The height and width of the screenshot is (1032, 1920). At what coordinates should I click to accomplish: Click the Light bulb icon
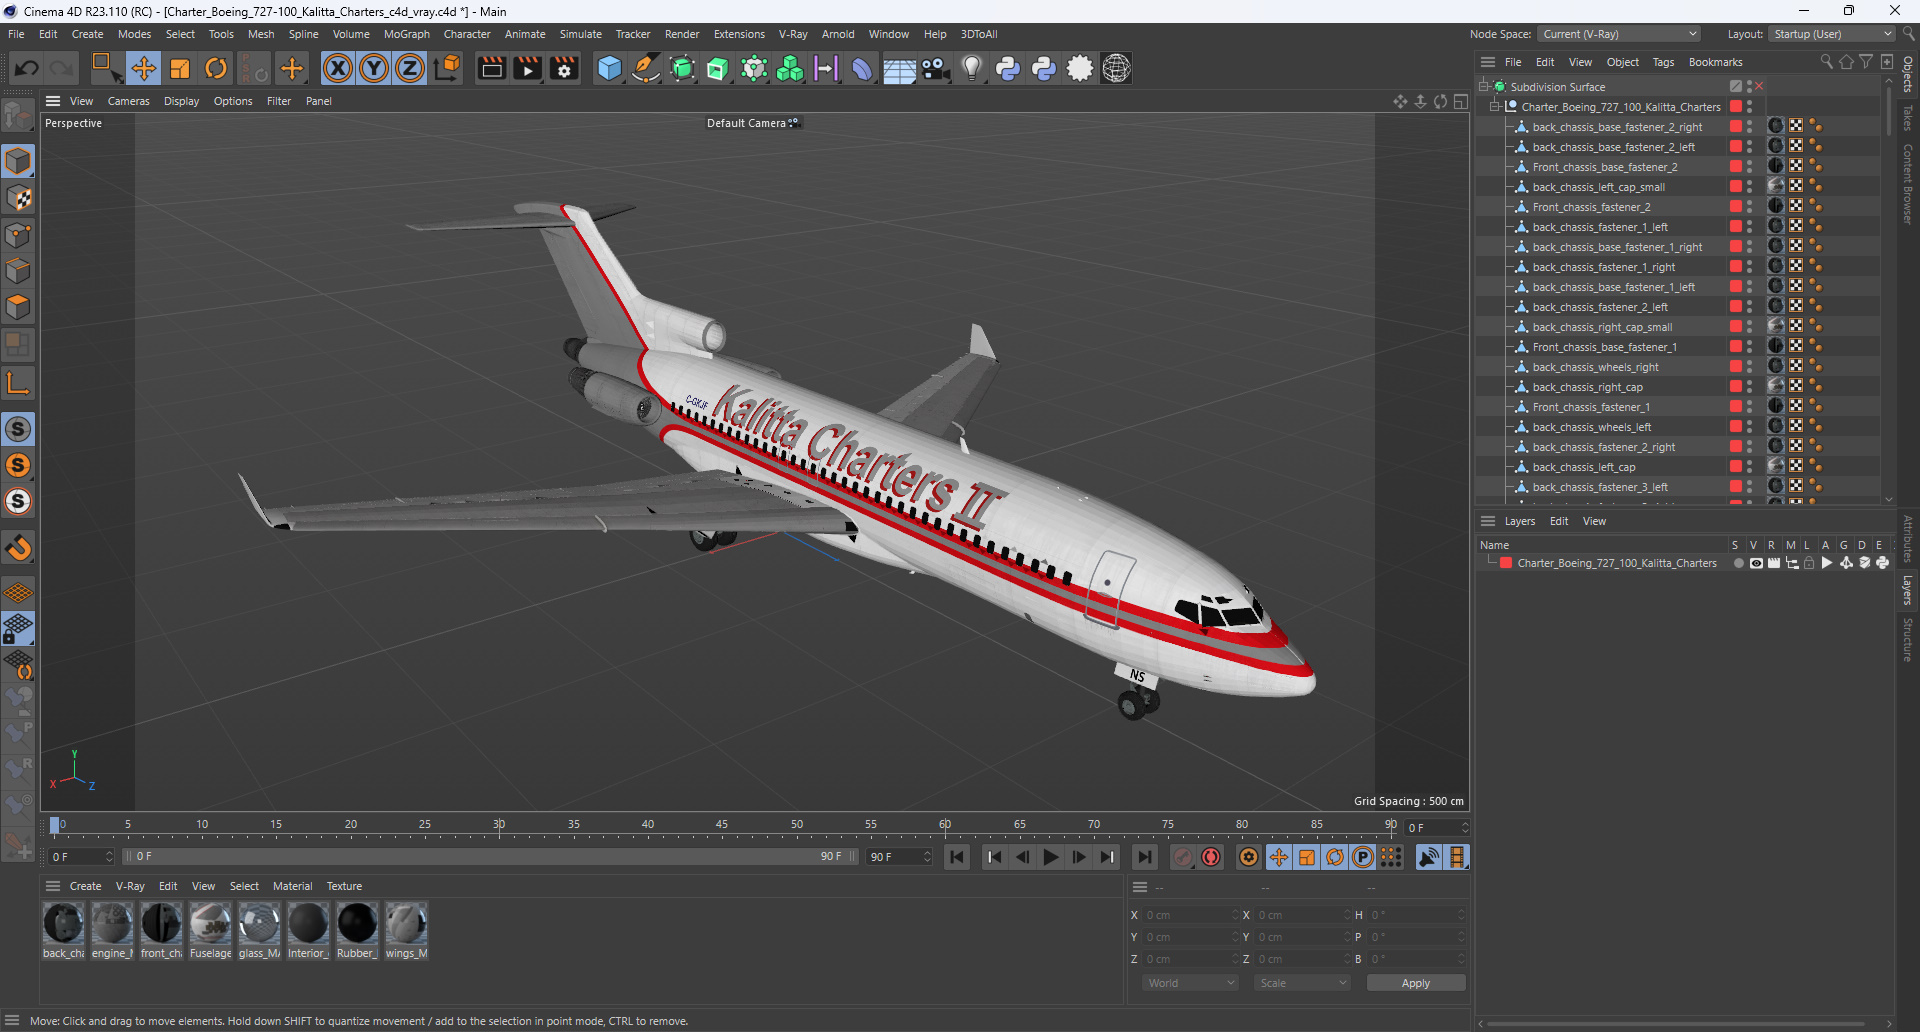971,68
